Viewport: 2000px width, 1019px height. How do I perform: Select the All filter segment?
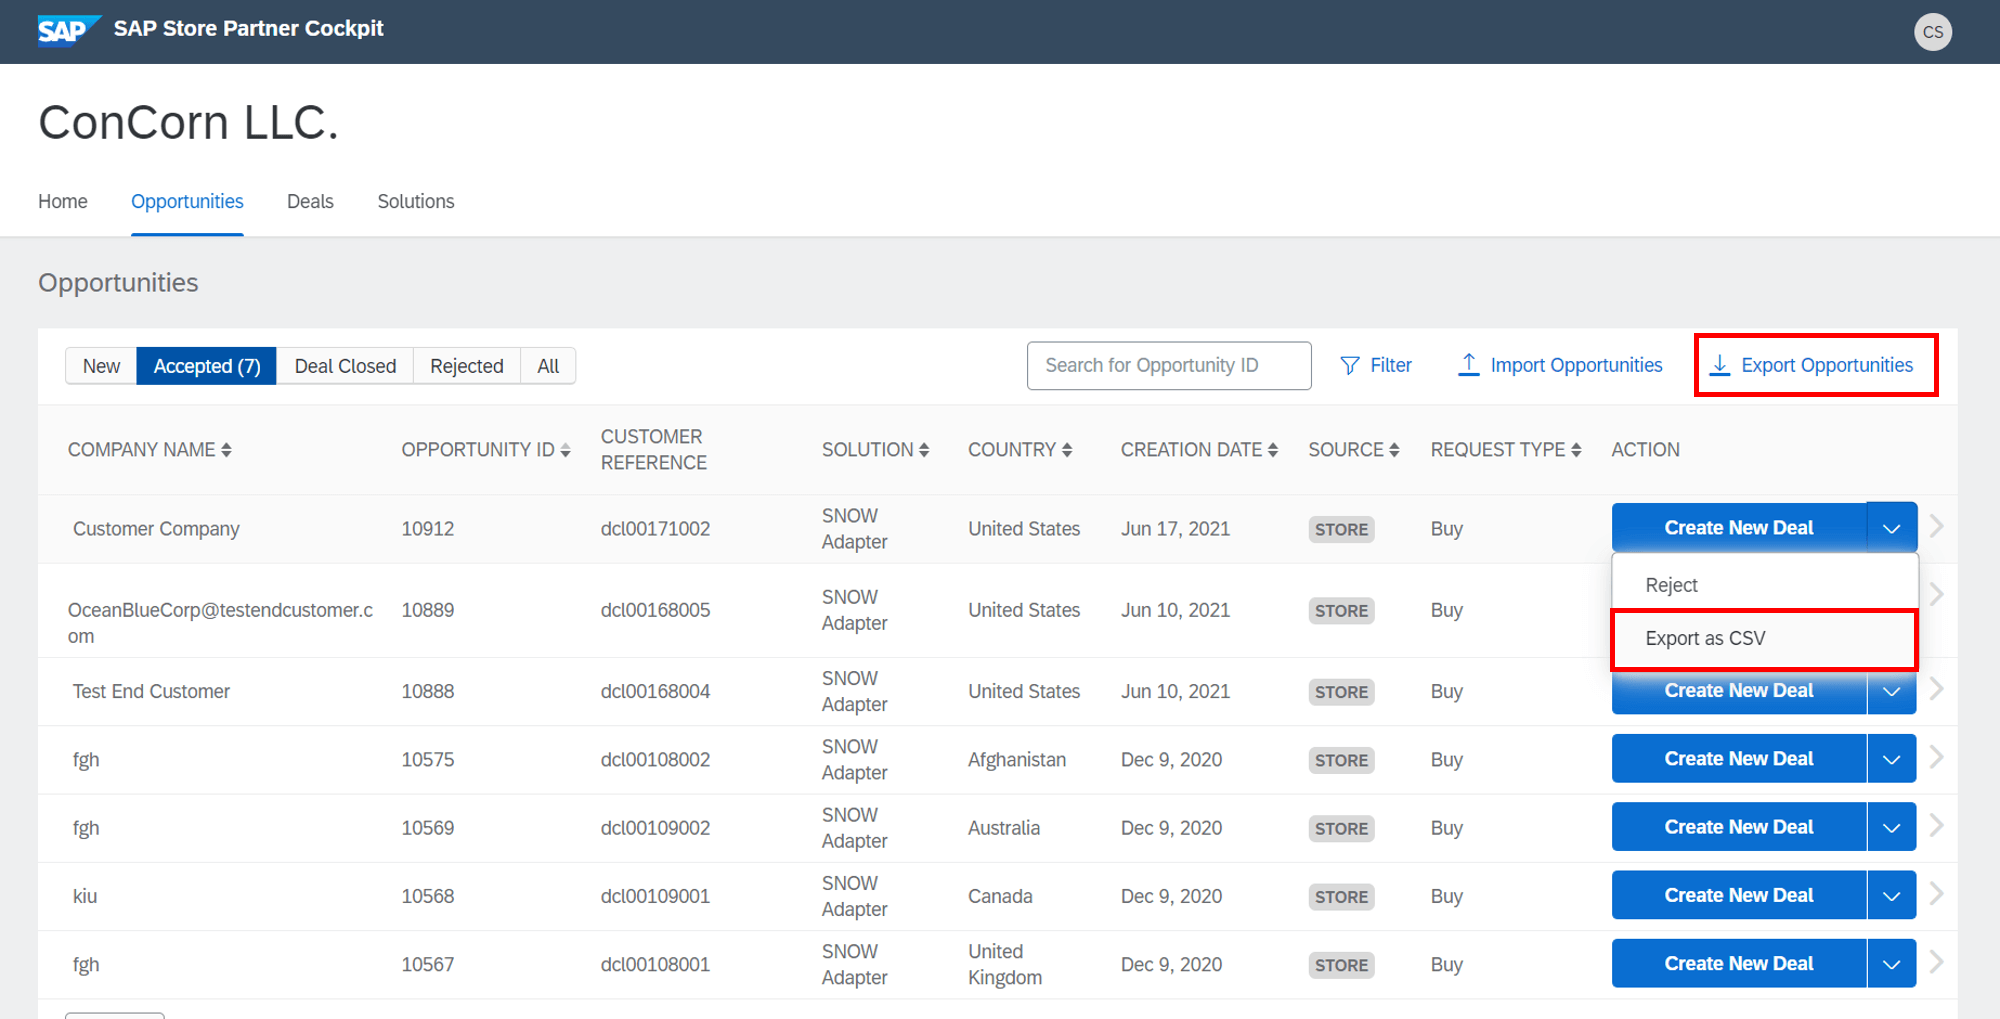[548, 366]
